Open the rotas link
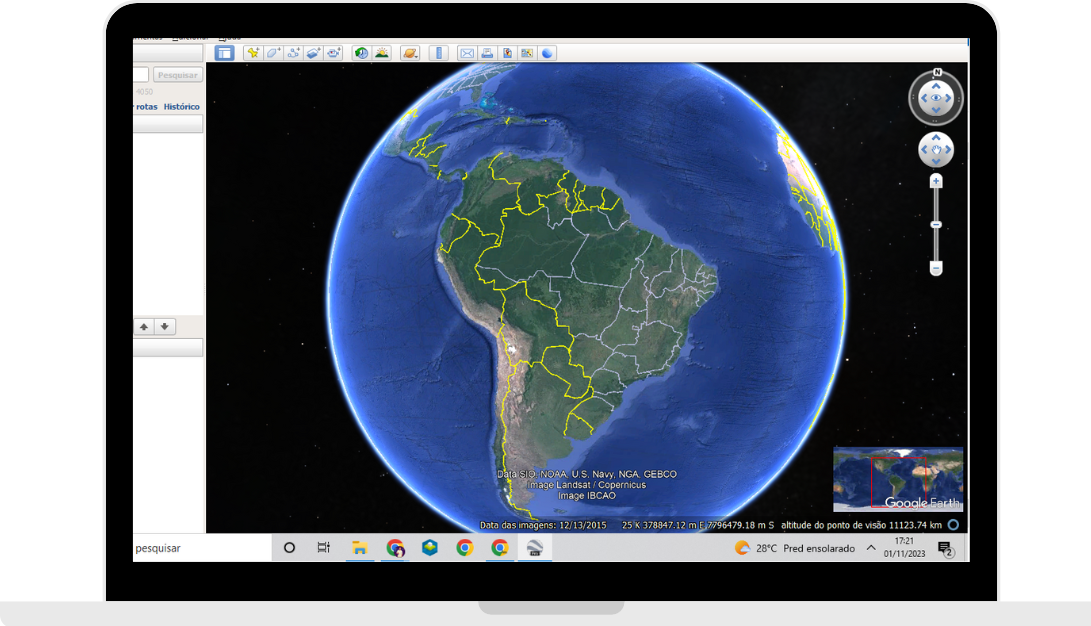 pyautogui.click(x=147, y=106)
